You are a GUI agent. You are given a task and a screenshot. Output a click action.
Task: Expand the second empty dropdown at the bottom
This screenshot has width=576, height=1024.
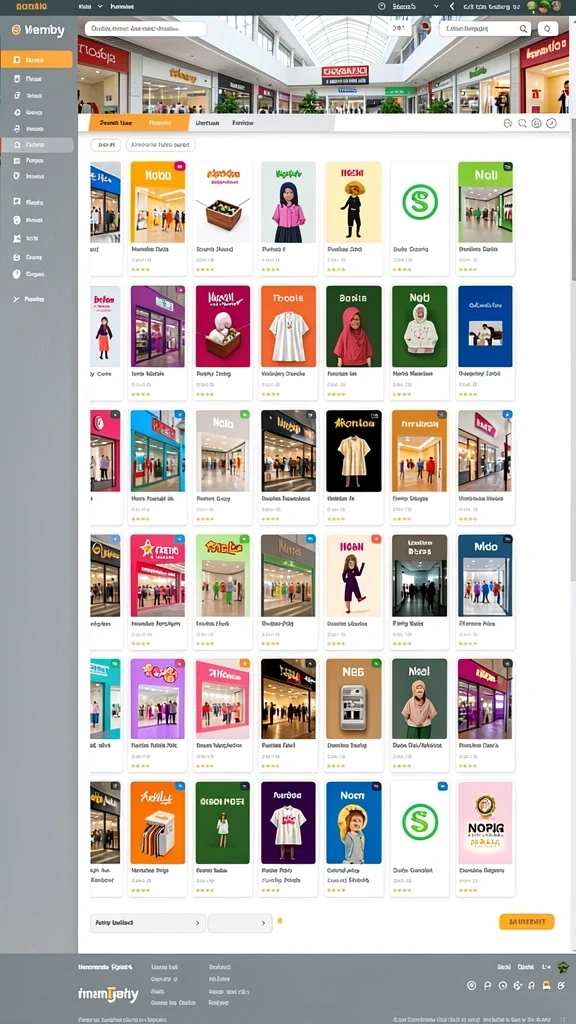240,923
